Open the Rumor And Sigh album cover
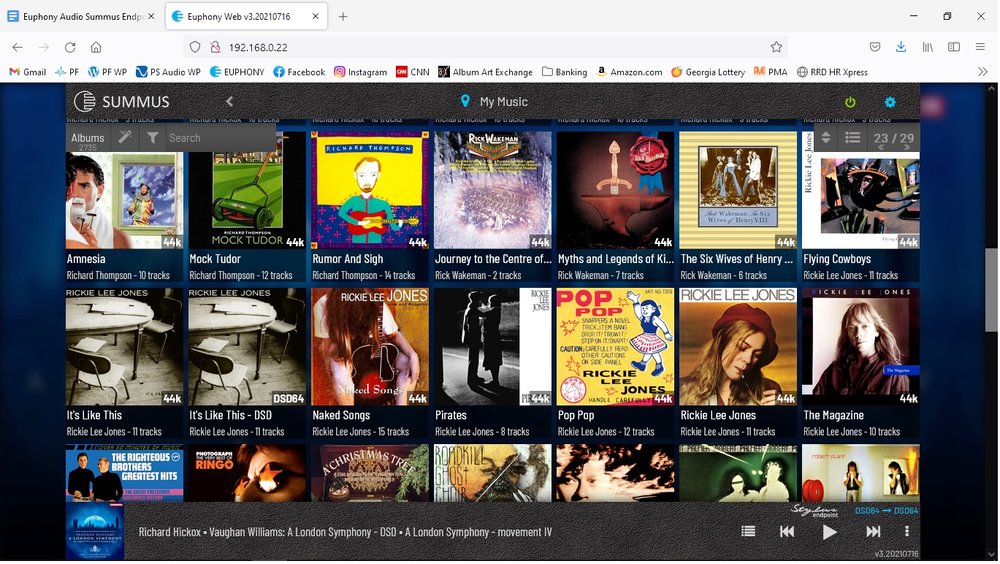This screenshot has height=564, width=1000. pos(370,190)
